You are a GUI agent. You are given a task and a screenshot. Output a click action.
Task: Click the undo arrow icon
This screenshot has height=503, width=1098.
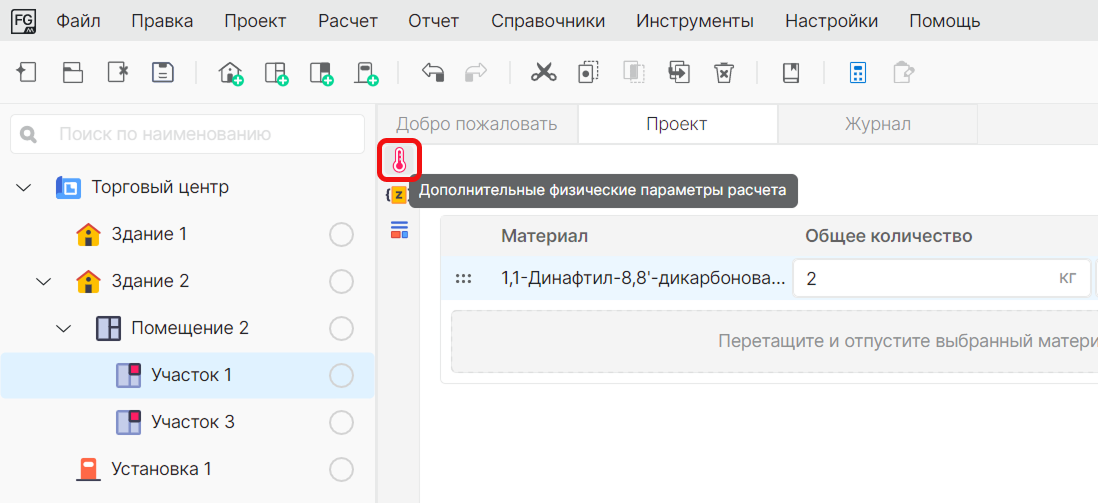tap(432, 72)
